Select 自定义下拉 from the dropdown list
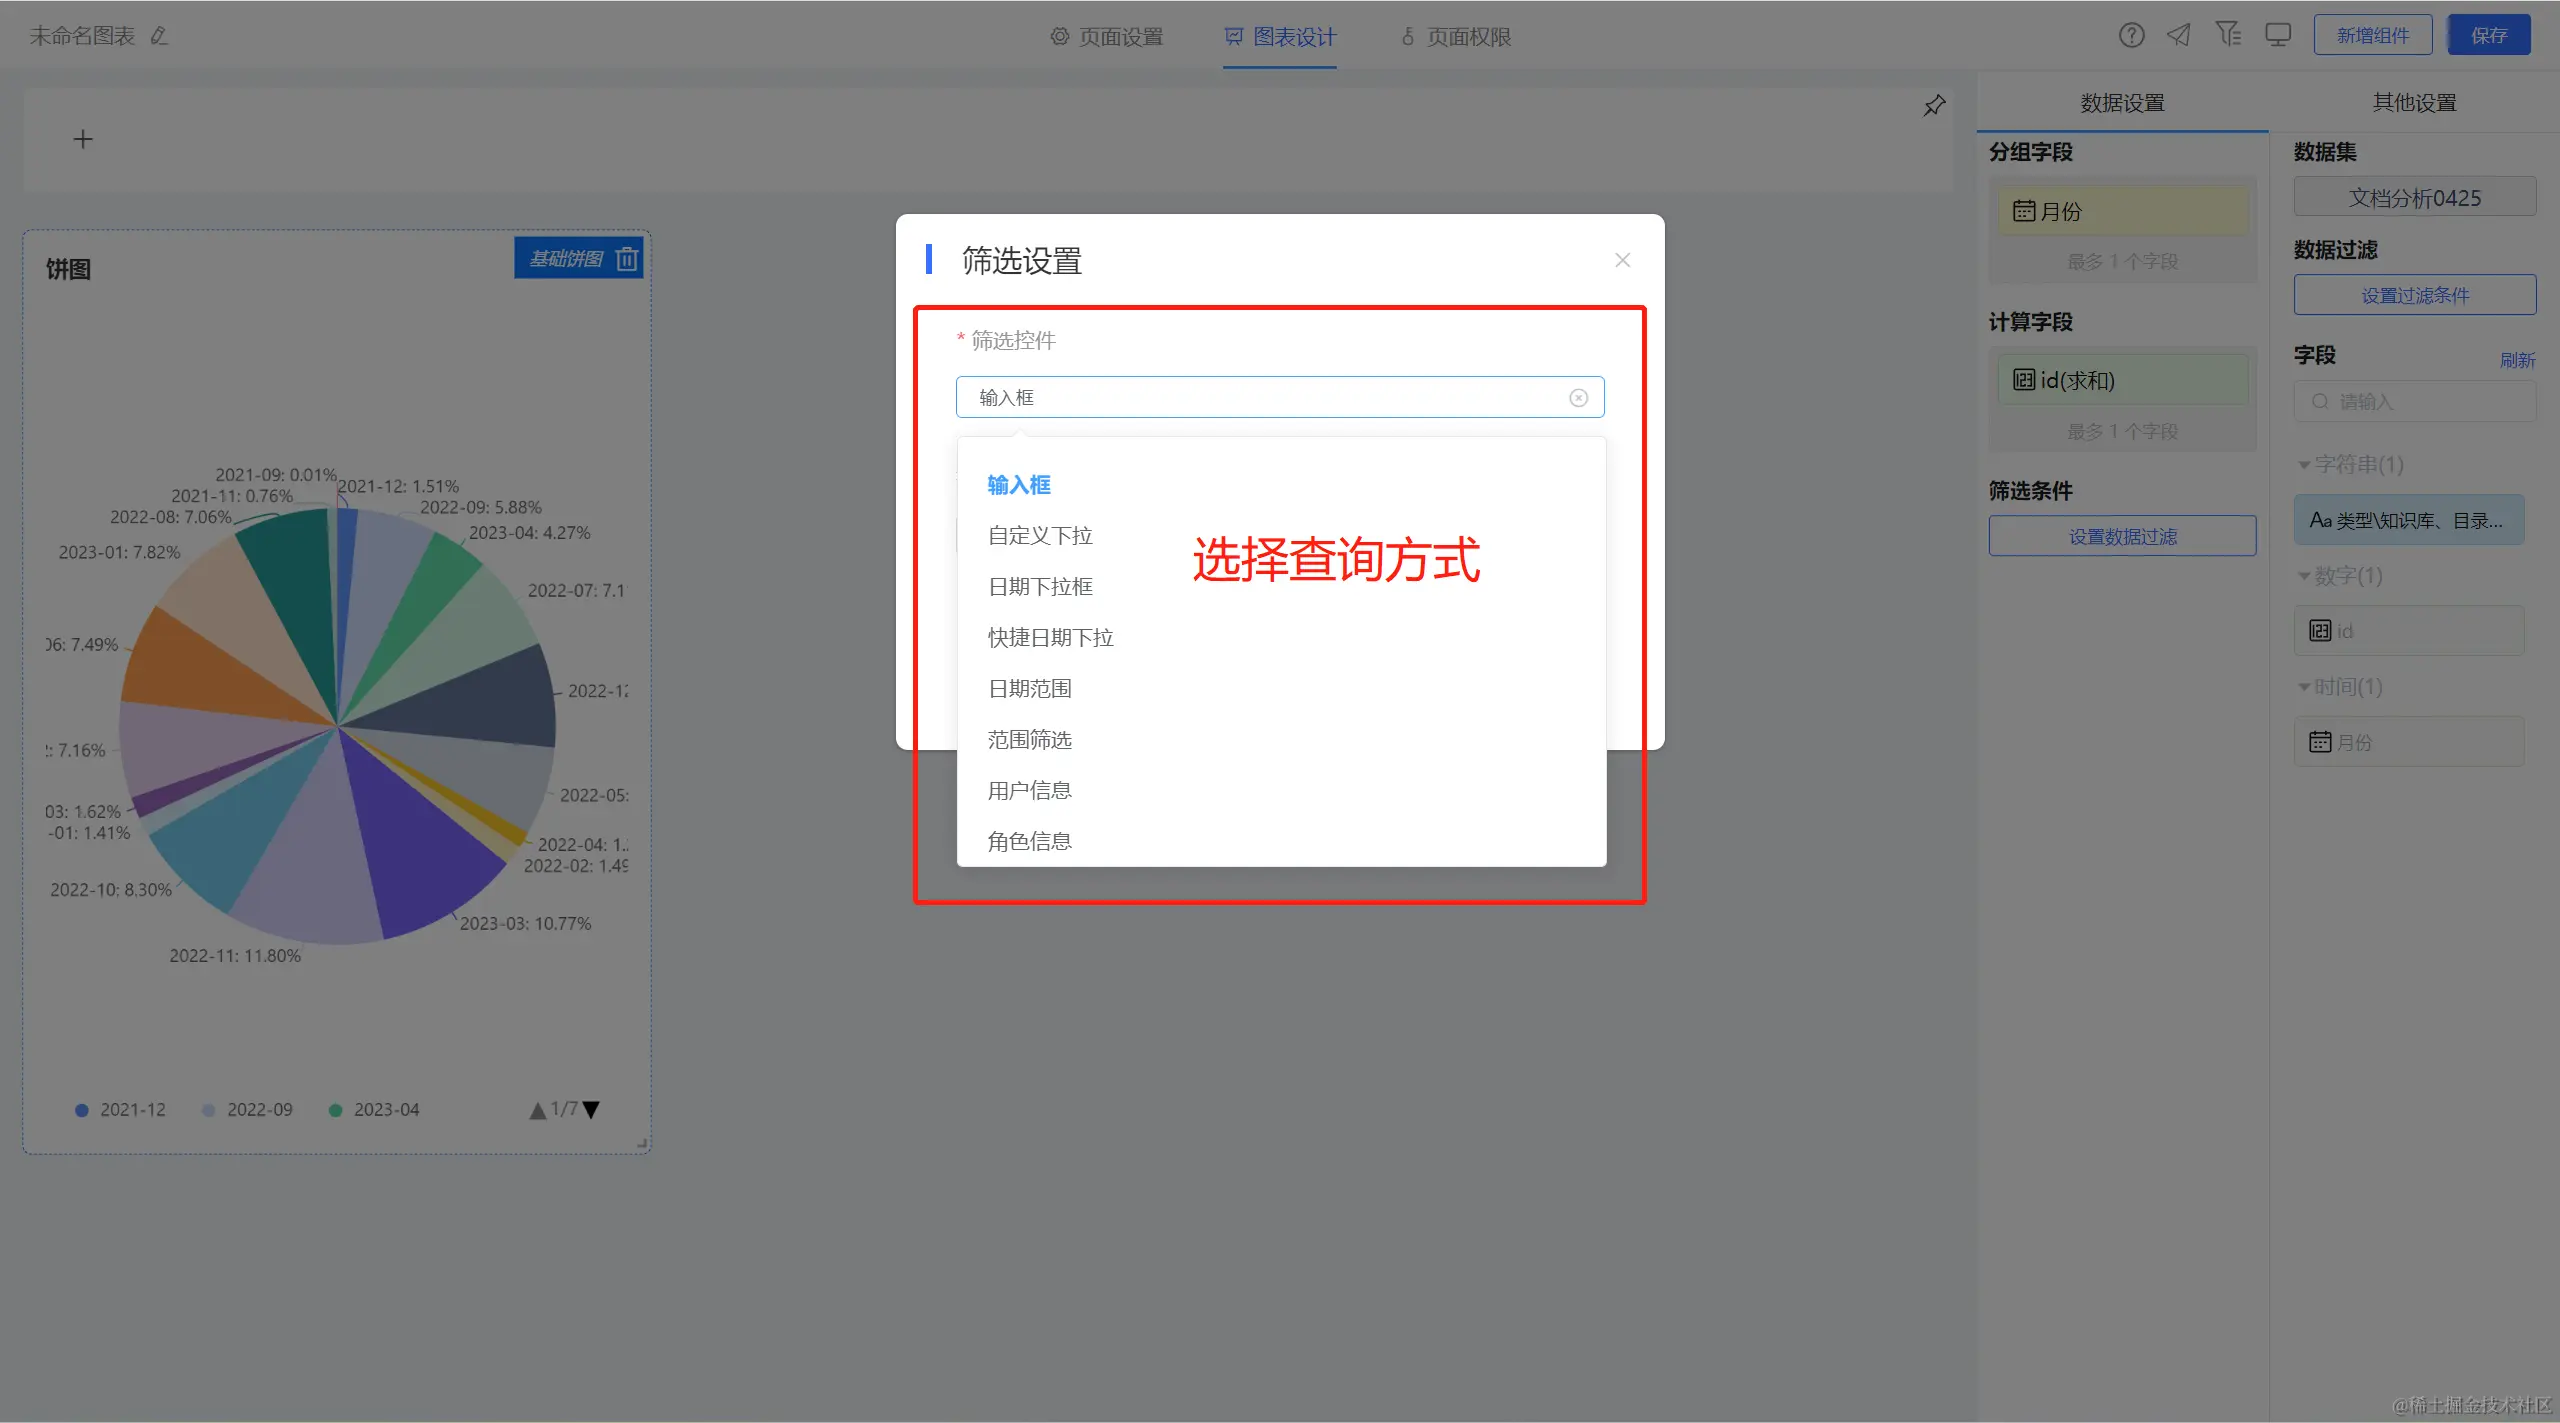Viewport: 2560px width, 1423px height. click(1040, 536)
